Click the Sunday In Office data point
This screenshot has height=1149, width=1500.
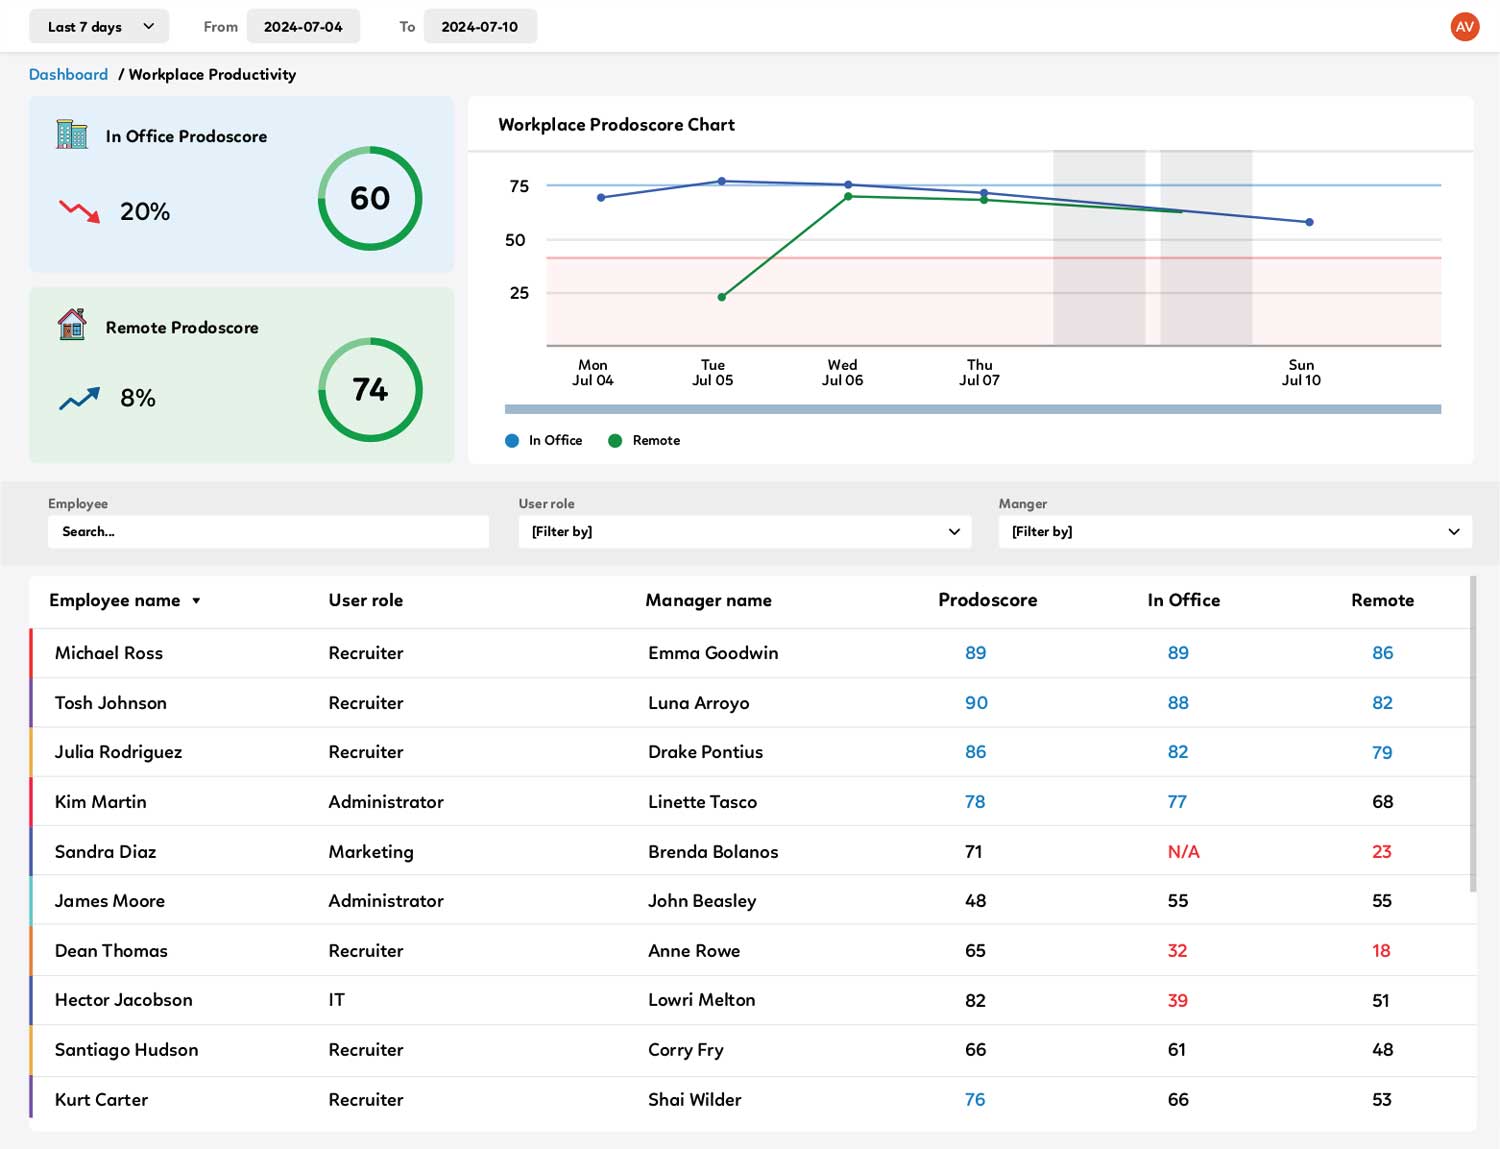click(x=1308, y=222)
